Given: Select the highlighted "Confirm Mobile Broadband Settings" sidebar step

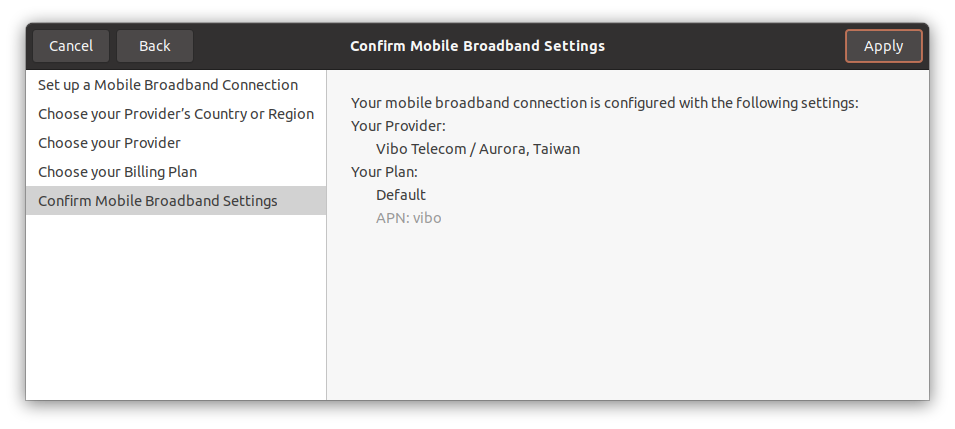Looking at the screenshot, I should click(158, 201).
